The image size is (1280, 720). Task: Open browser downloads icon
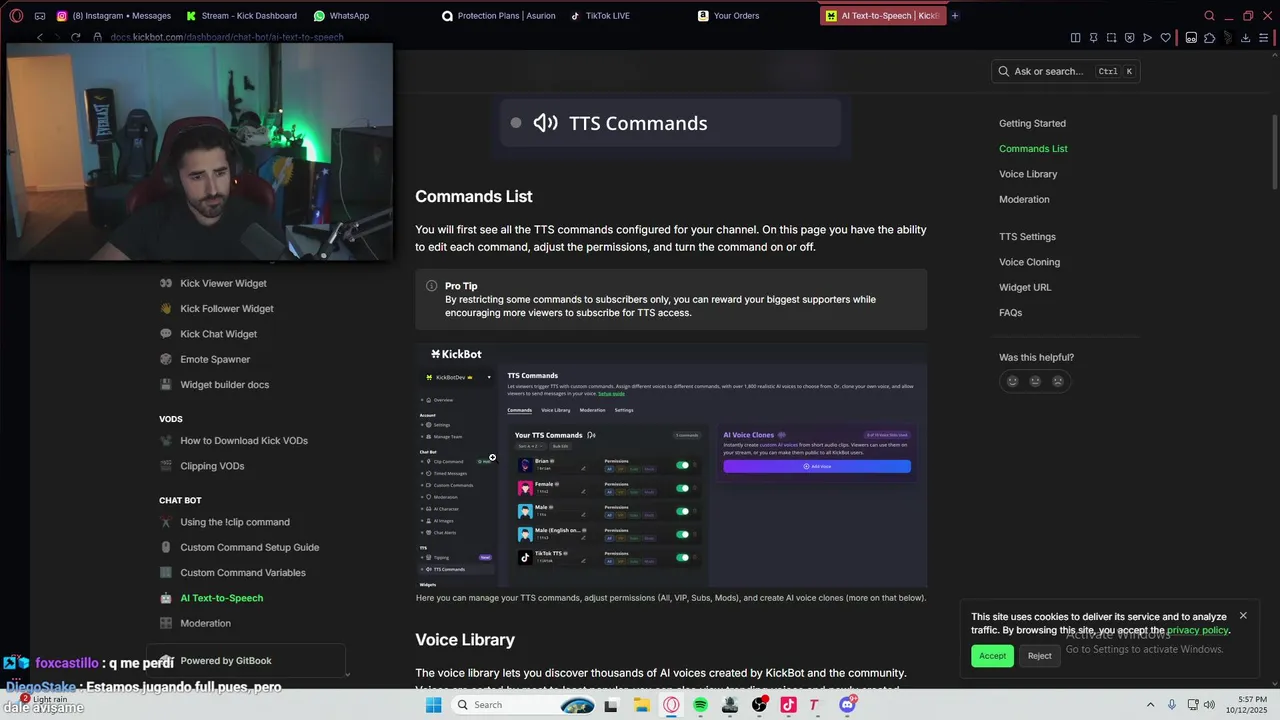[1246, 38]
